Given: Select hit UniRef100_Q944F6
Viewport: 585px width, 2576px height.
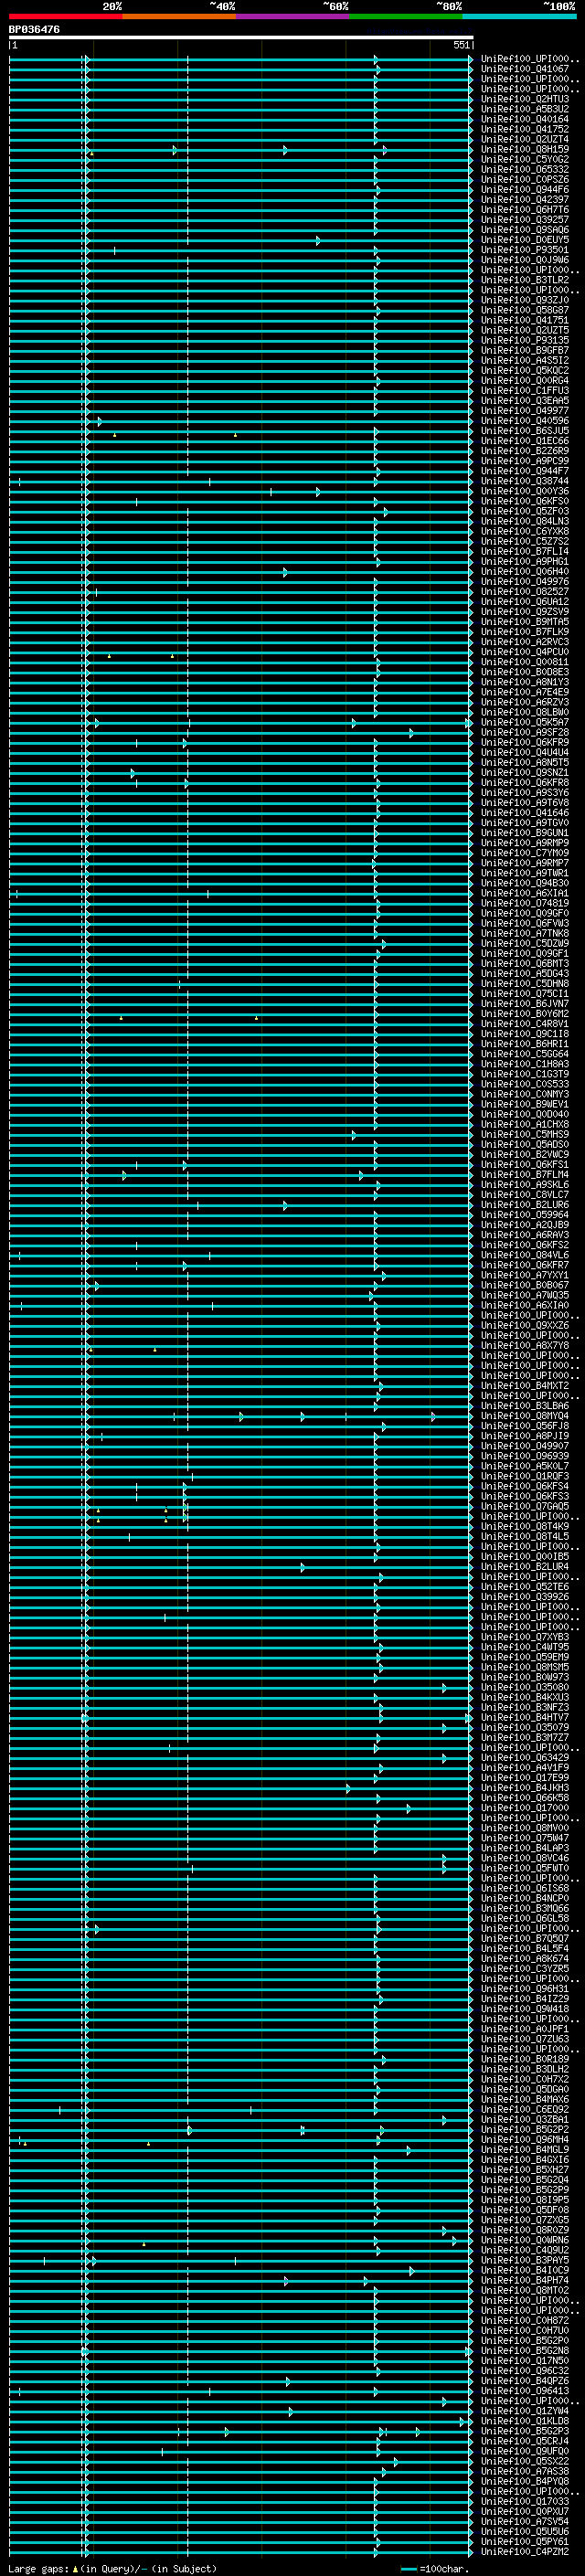Looking at the screenshot, I should pos(525,190).
